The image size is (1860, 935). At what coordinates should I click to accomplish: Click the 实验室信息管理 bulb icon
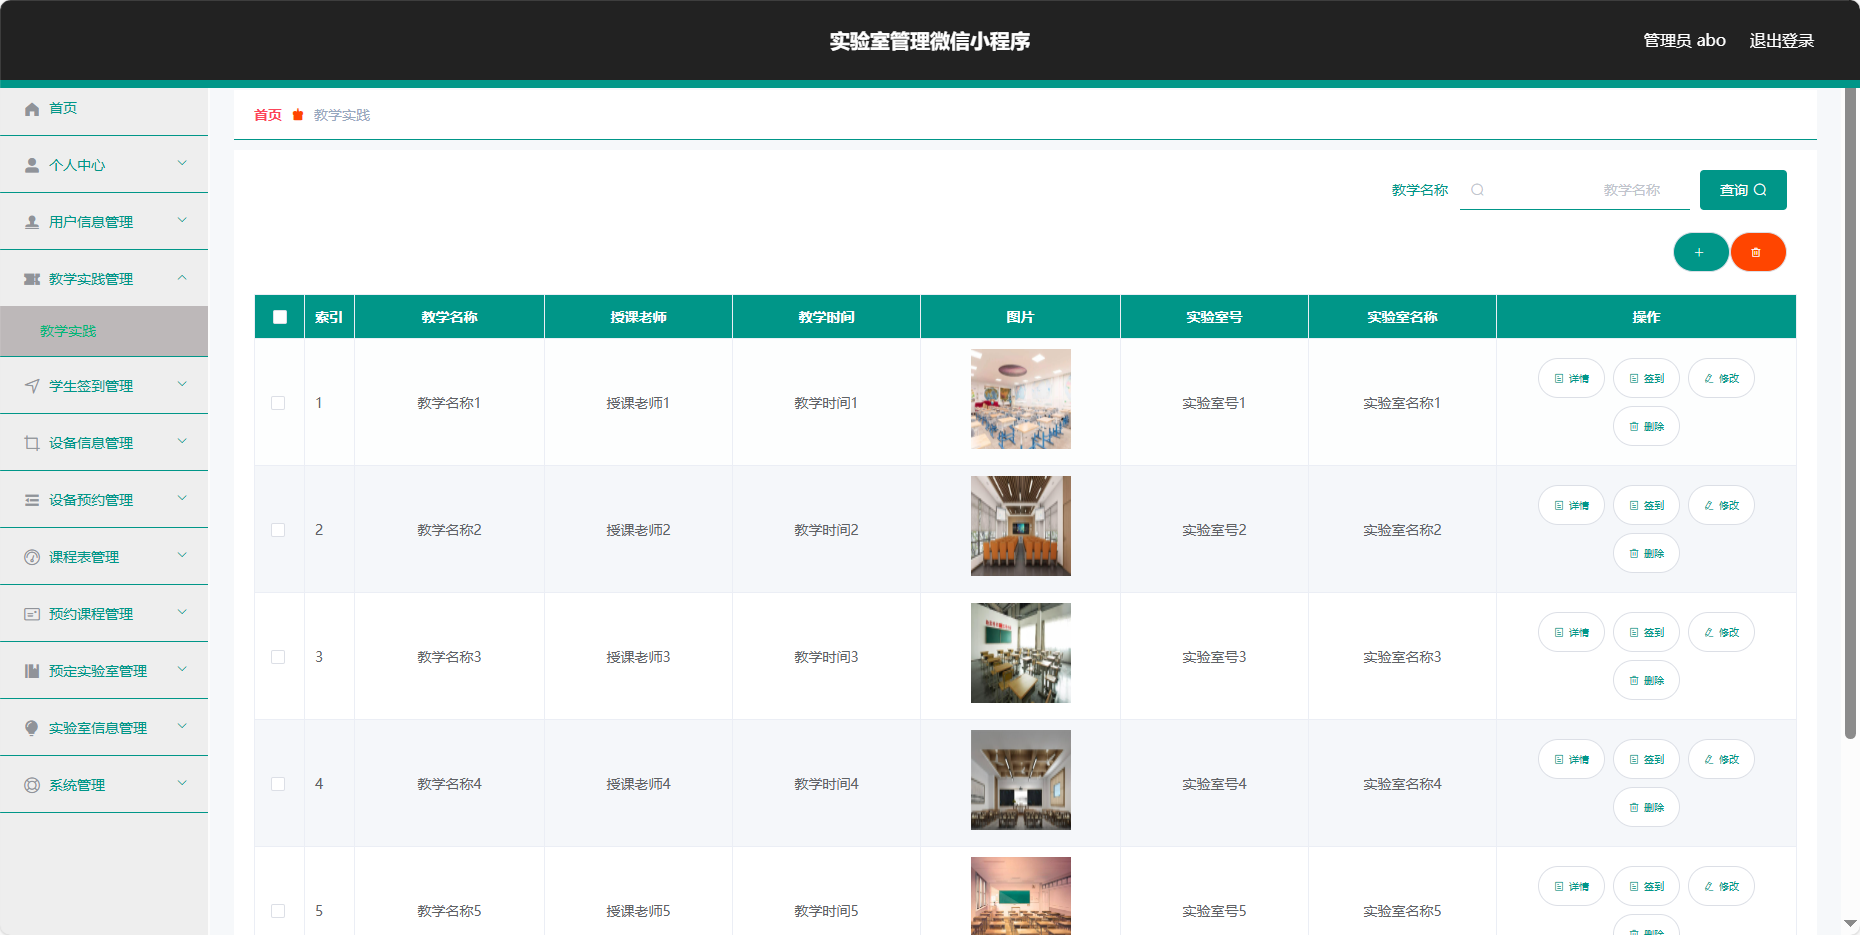click(32, 729)
